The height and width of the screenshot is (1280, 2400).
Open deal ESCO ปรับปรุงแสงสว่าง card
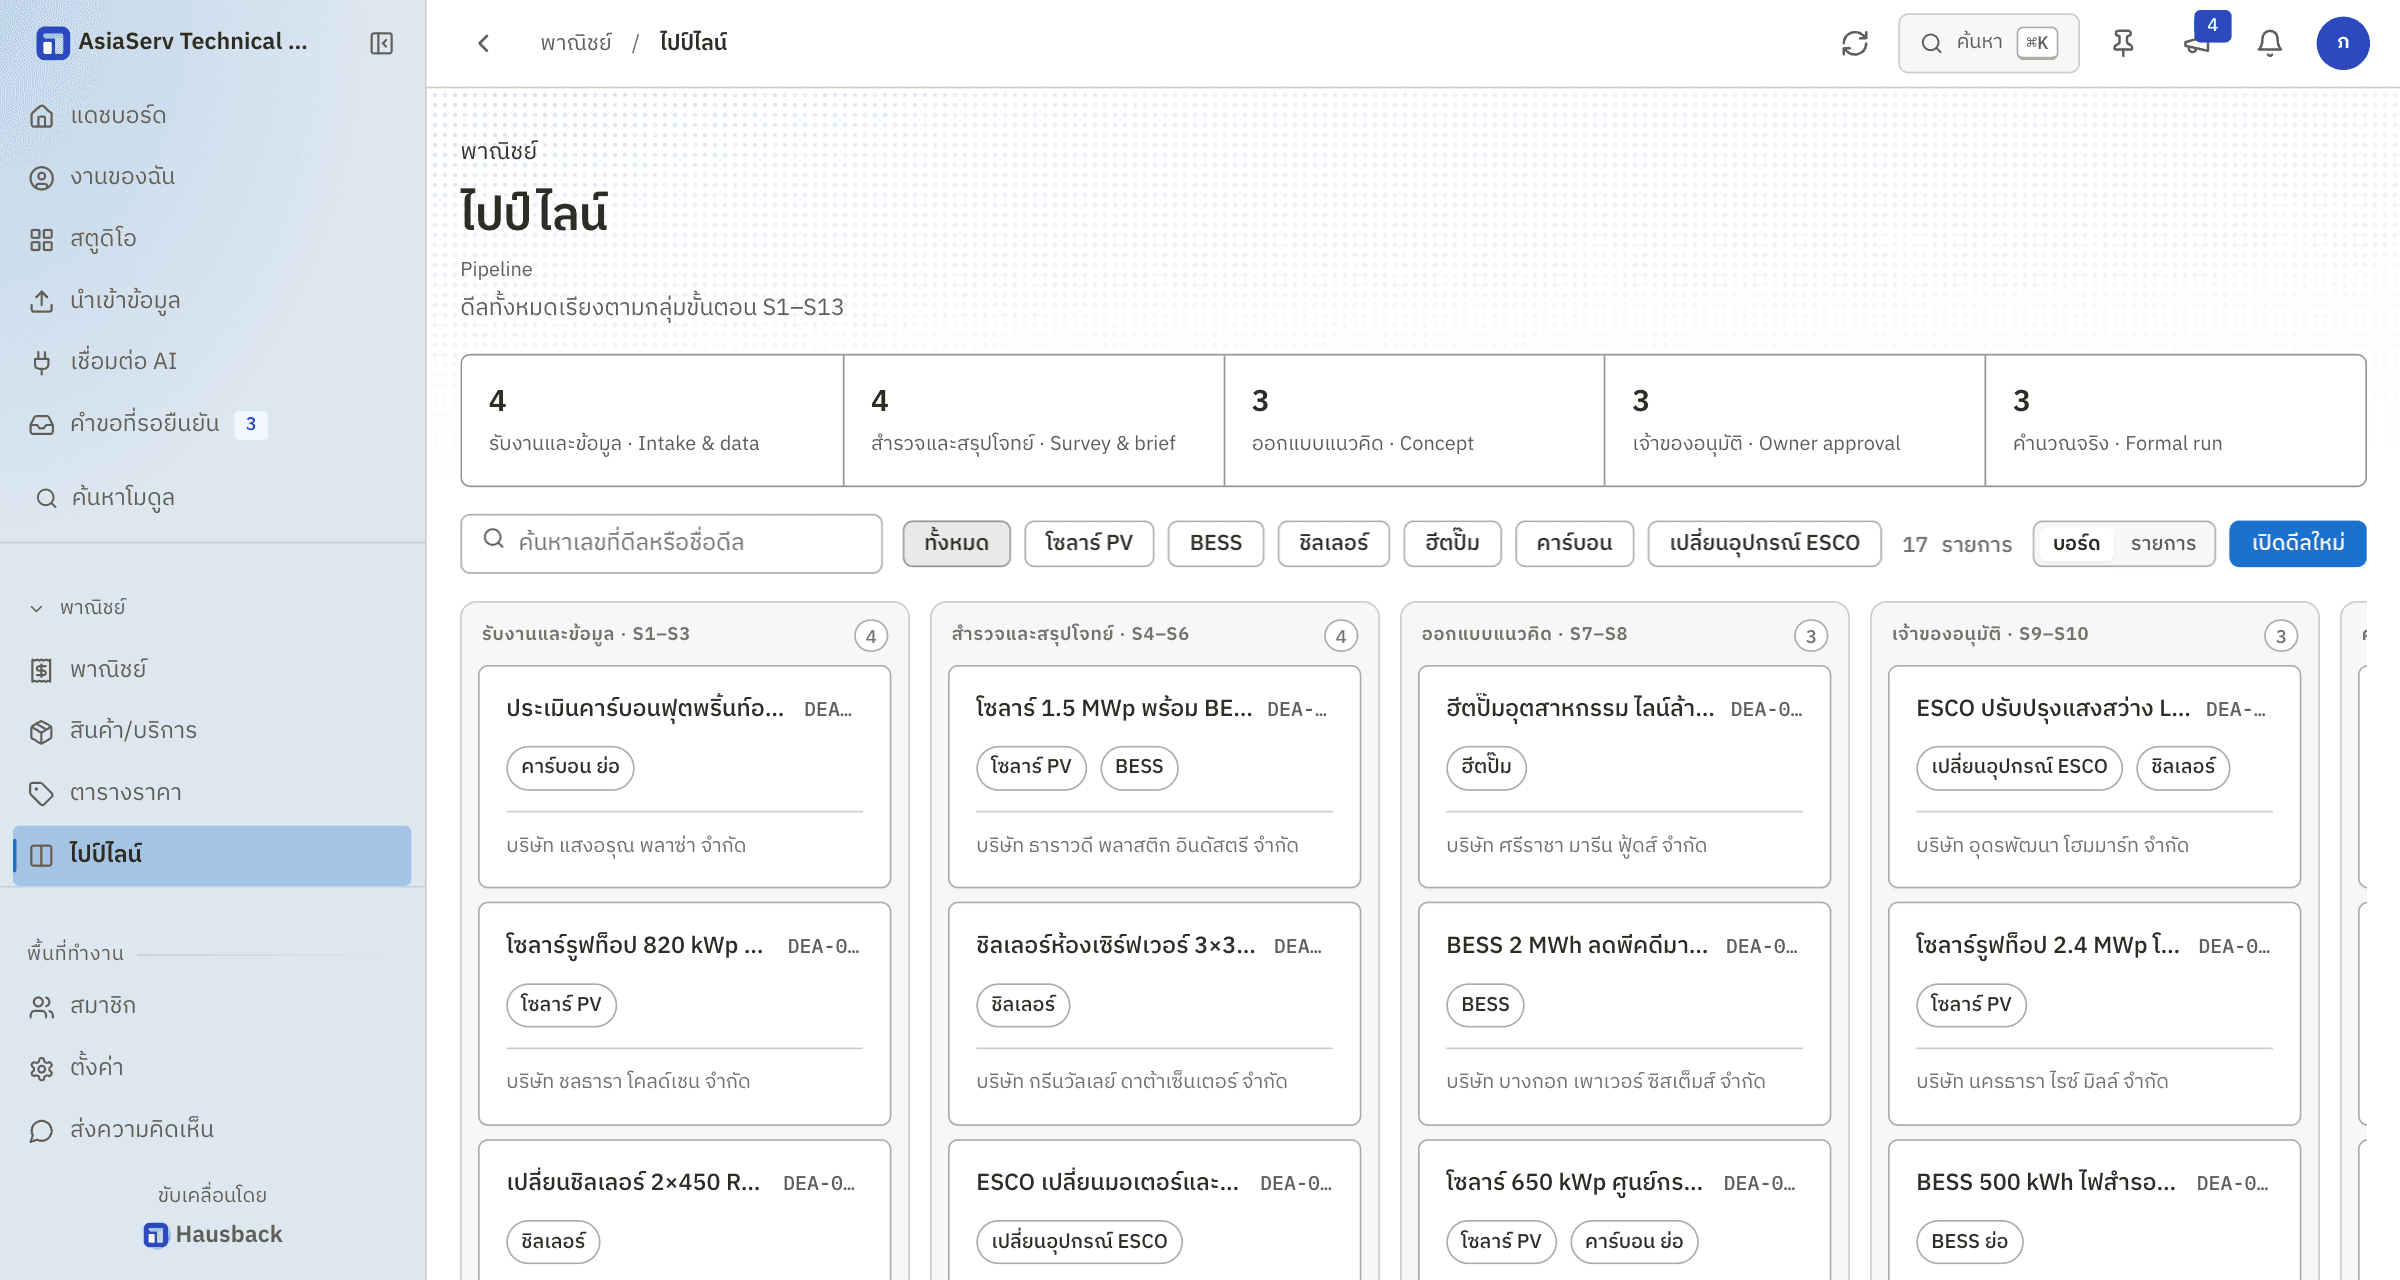(x=2094, y=777)
